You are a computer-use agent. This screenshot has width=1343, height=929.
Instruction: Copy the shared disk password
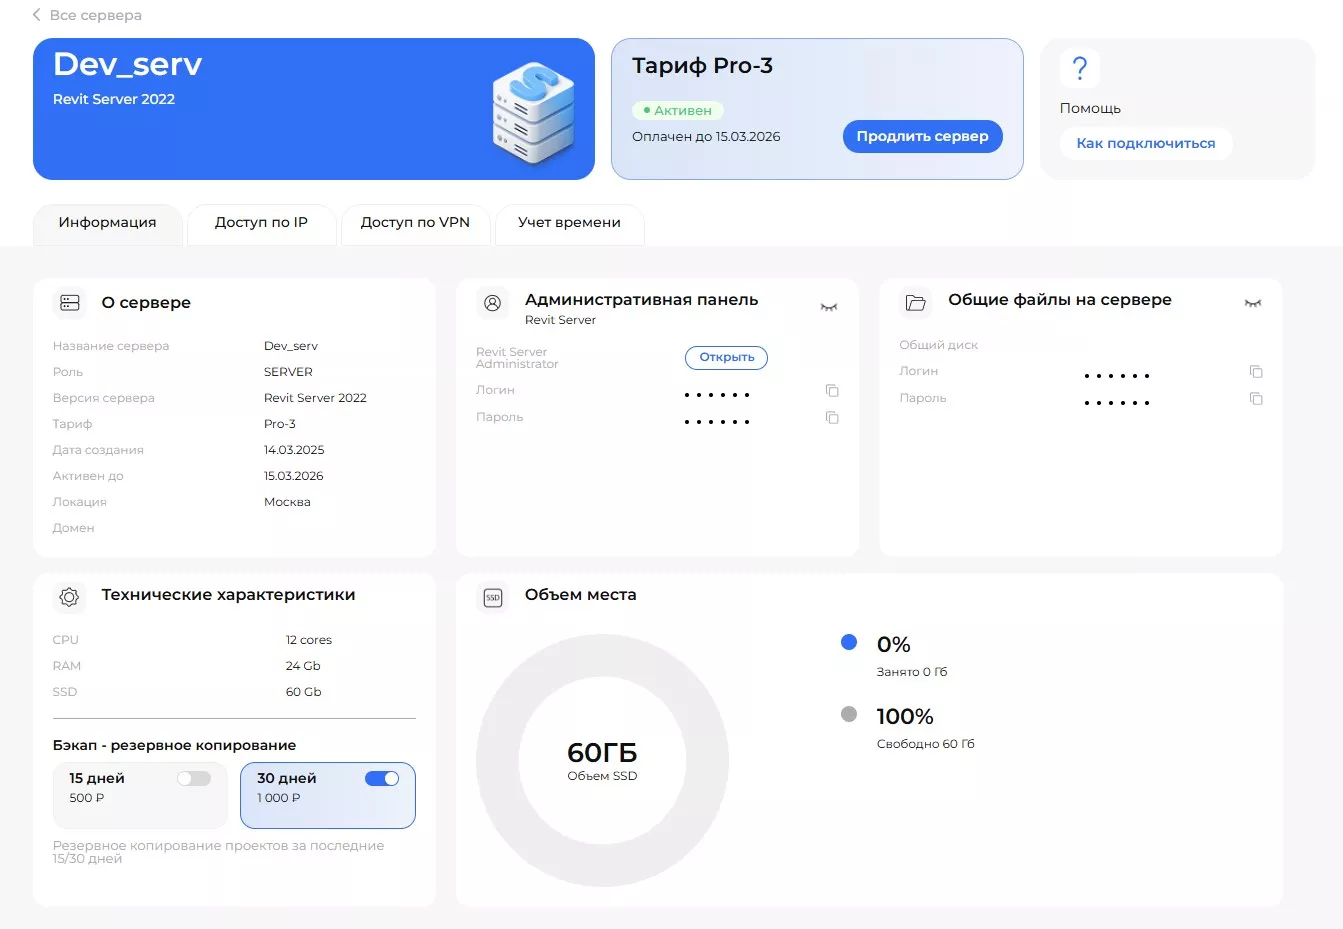pyautogui.click(x=1256, y=399)
